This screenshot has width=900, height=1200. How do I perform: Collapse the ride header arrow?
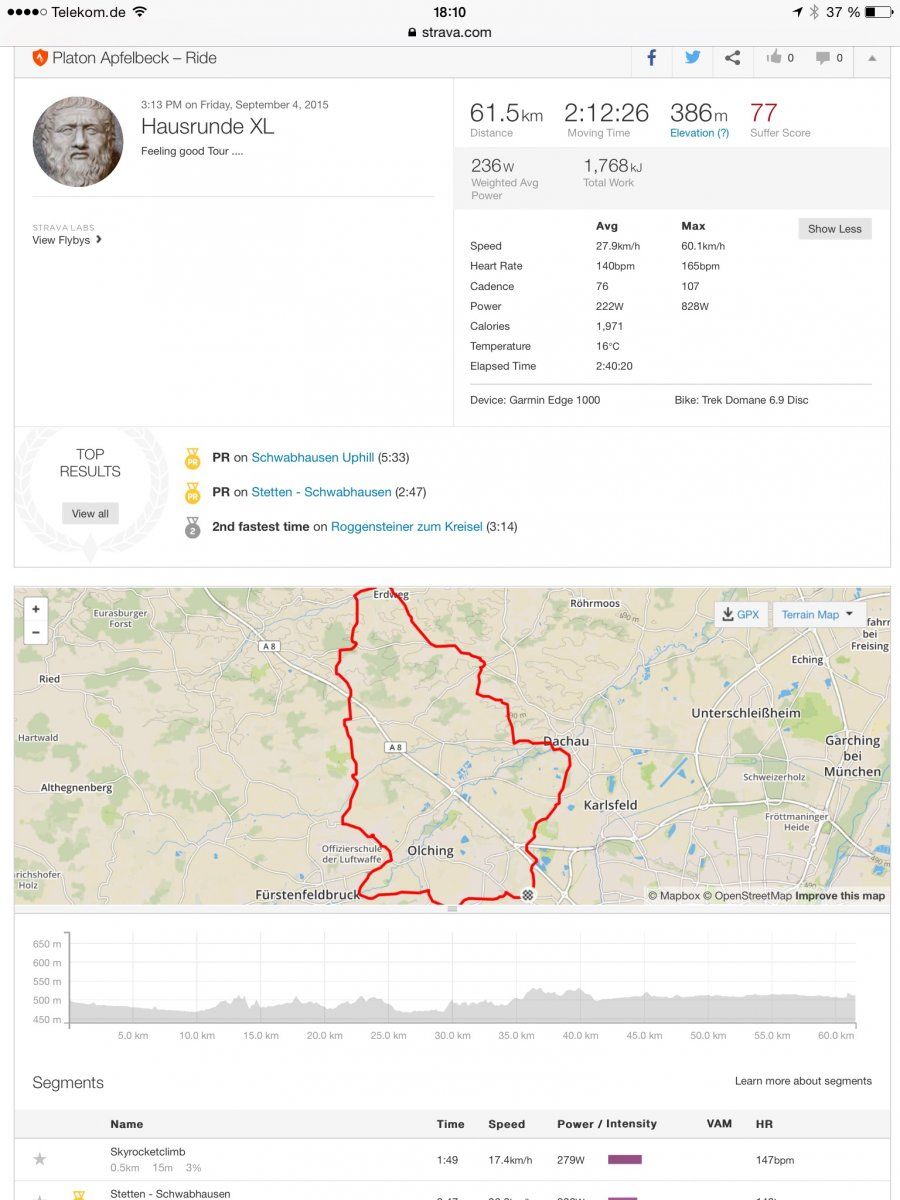872,58
